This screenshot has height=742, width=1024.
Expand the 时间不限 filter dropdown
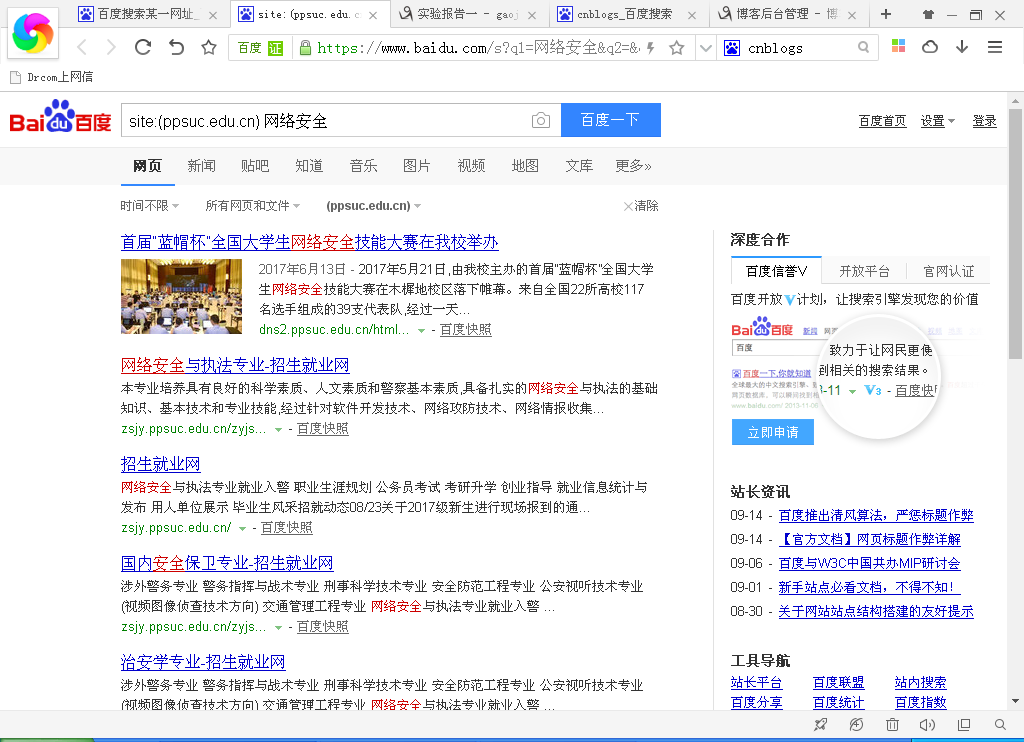tap(150, 206)
